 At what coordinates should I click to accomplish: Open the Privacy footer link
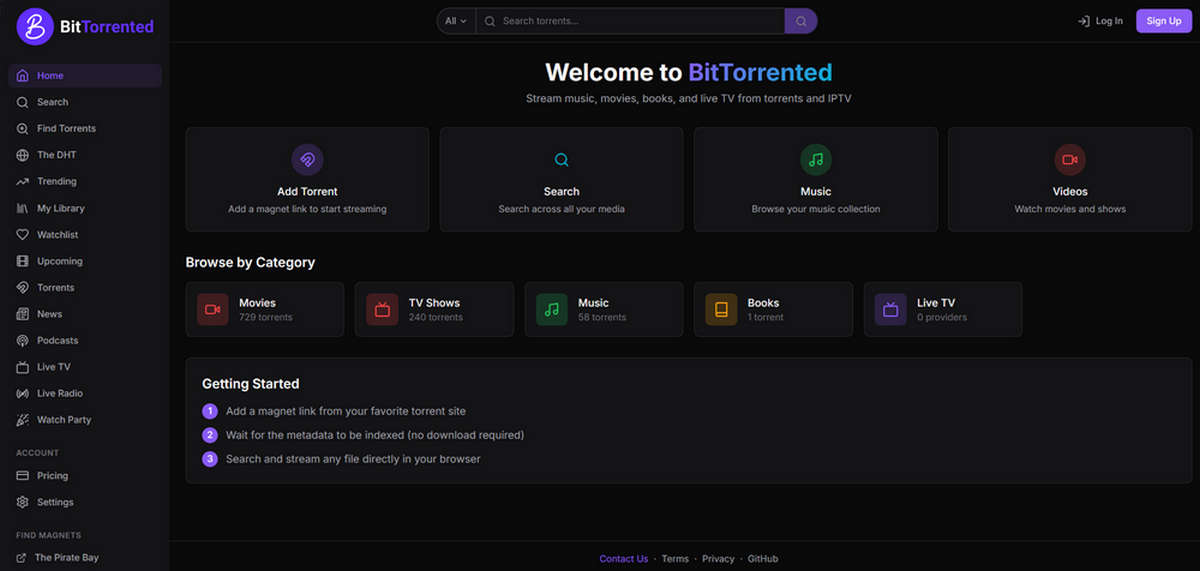tap(718, 559)
